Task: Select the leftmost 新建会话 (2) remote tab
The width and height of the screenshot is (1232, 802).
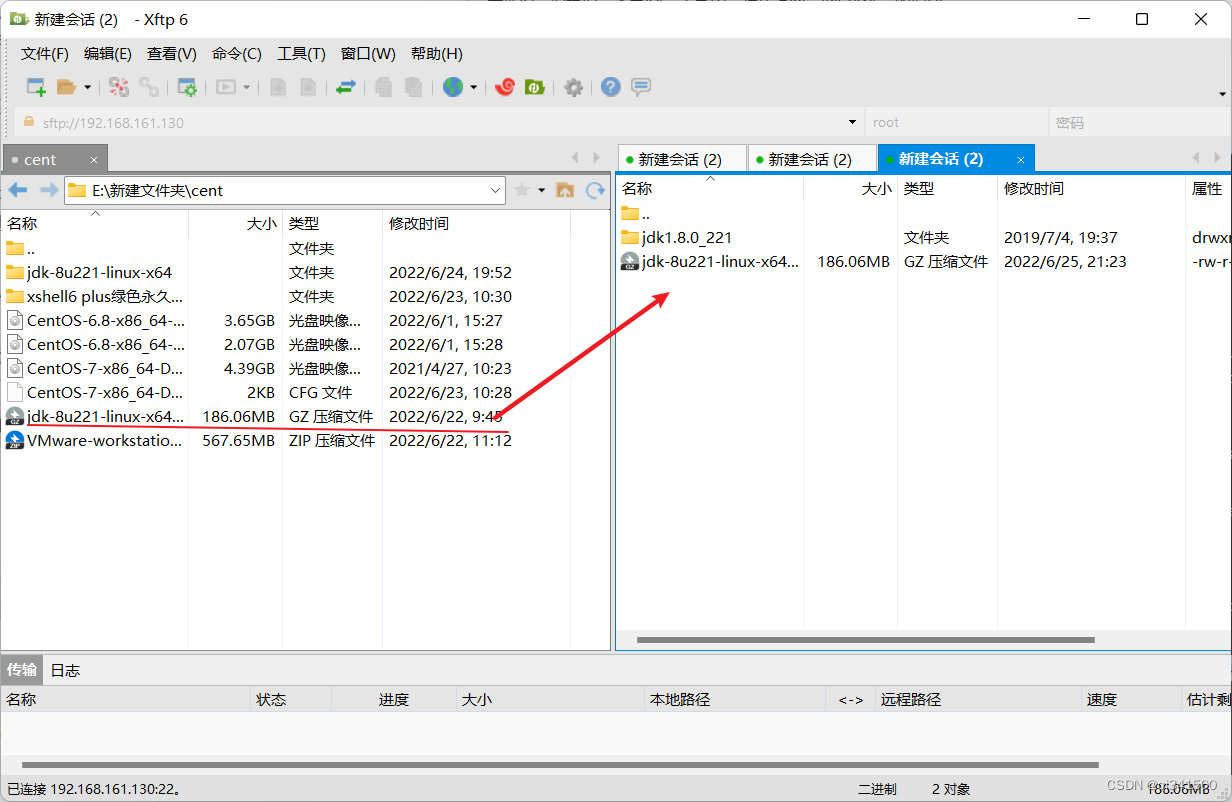Action: pos(681,159)
